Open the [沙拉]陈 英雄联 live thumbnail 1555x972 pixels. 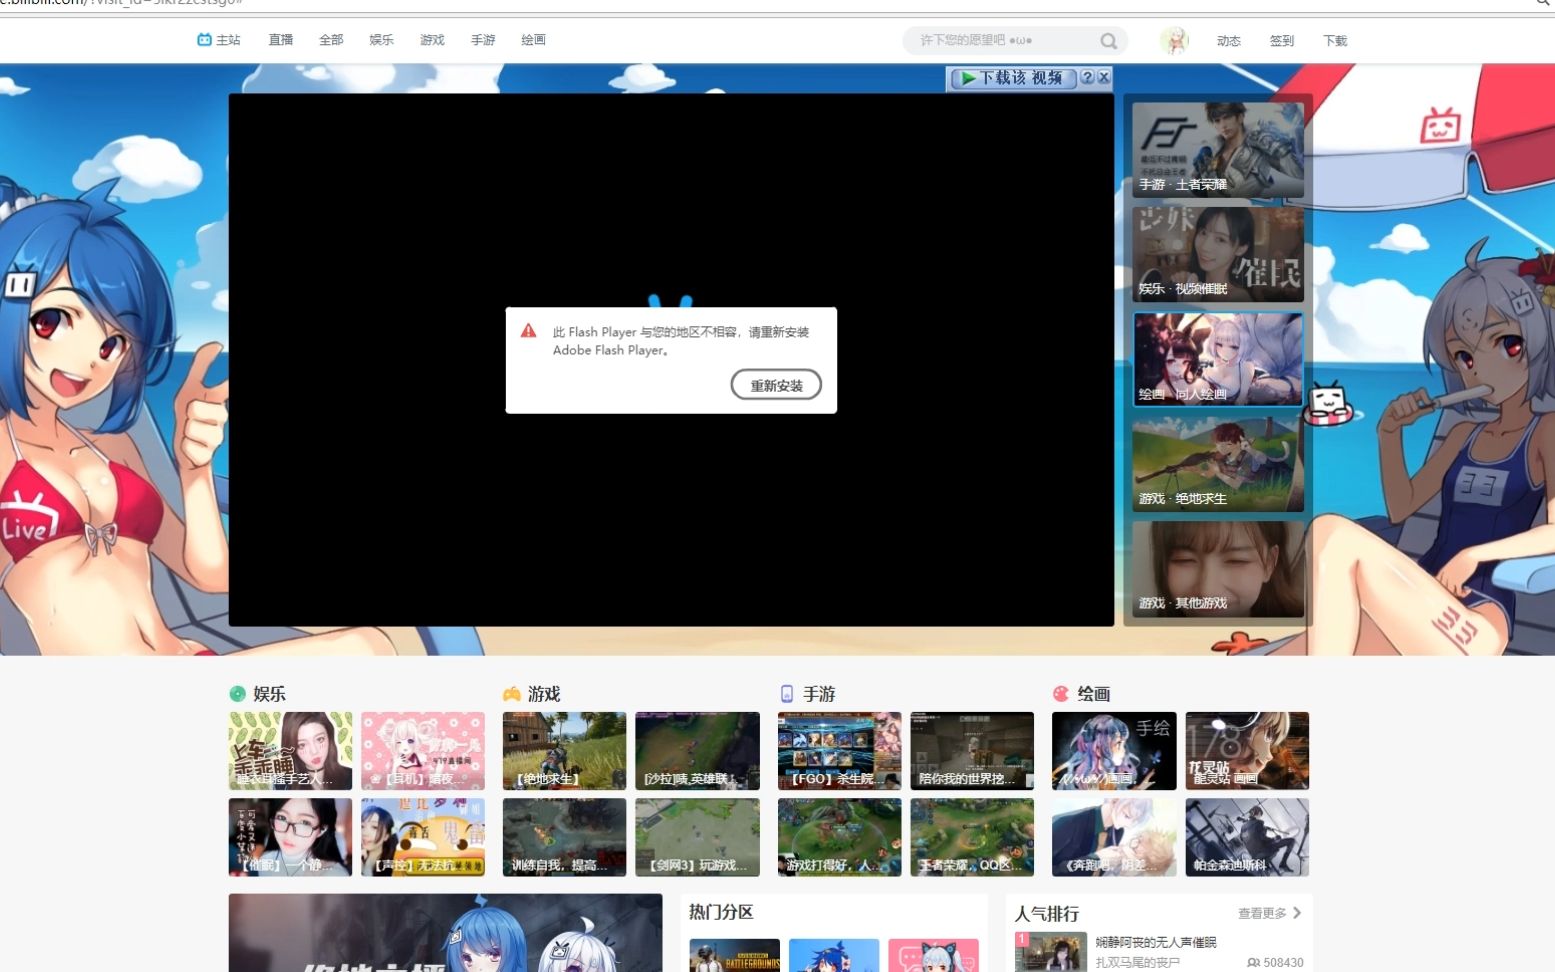point(697,751)
